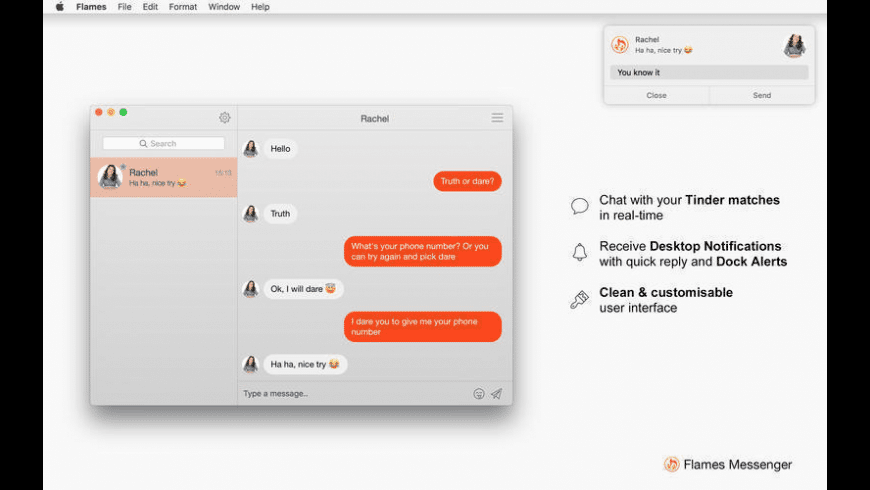The width and height of the screenshot is (870, 490).
Task: Click the 'Truth' message bubble
Action: click(x=280, y=214)
